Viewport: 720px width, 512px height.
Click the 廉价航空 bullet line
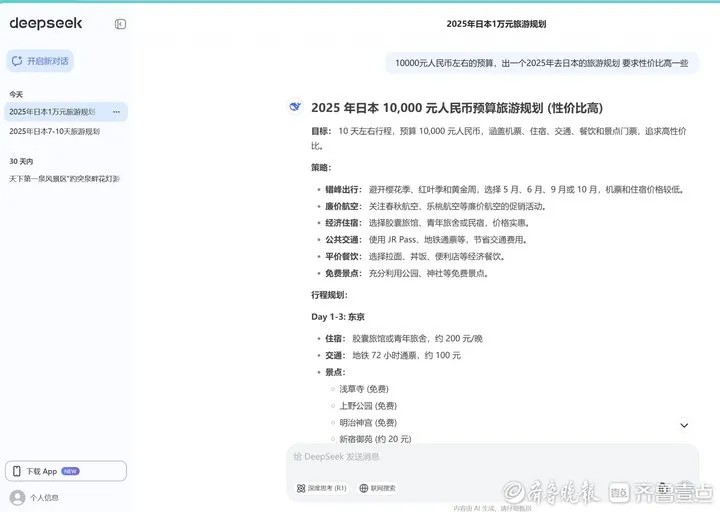[435, 206]
